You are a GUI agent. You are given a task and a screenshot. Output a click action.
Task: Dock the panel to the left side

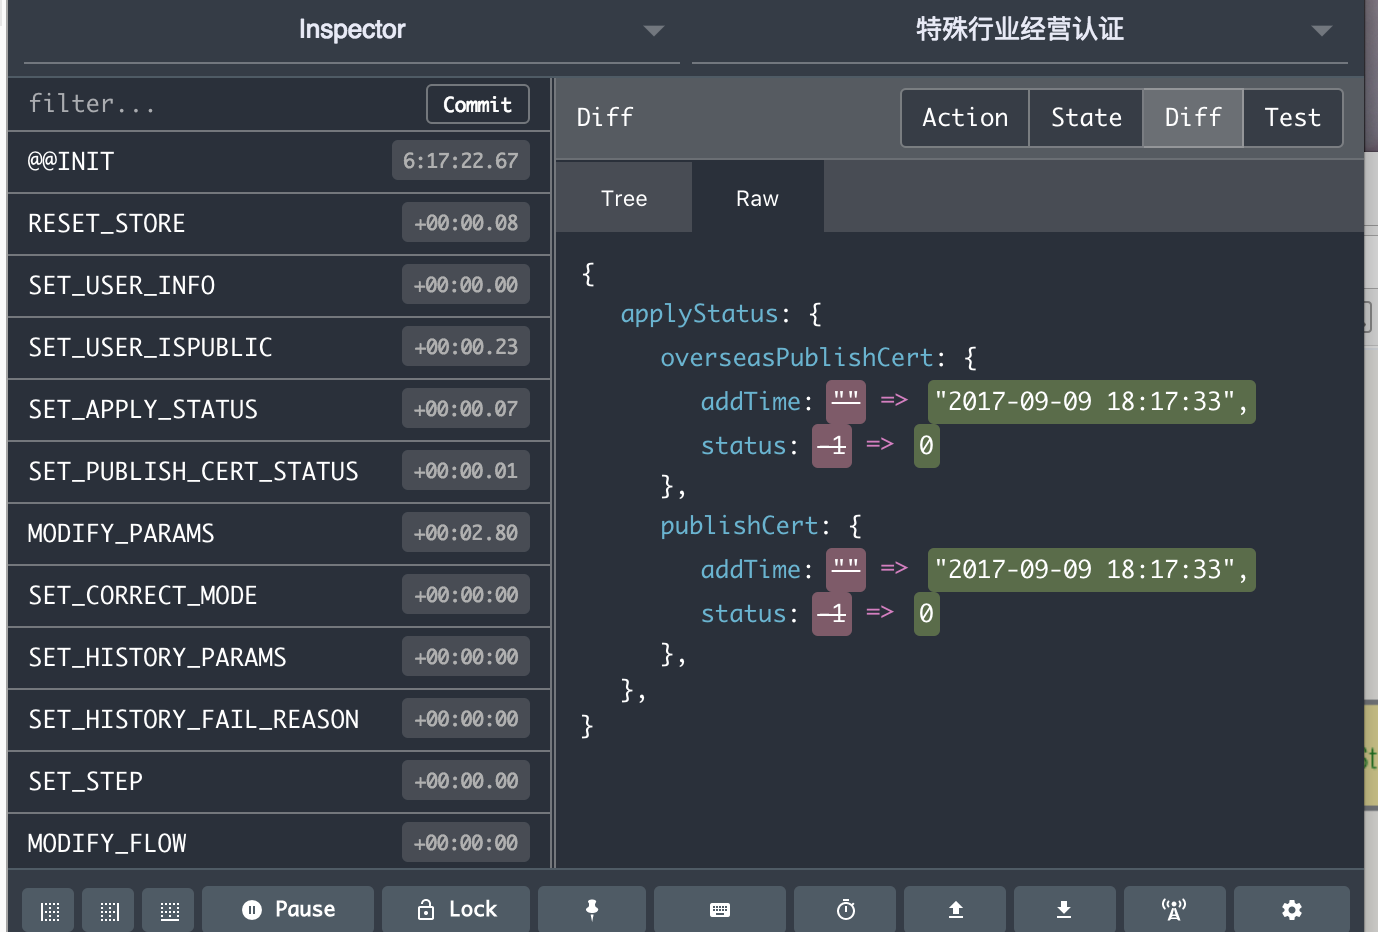point(49,910)
